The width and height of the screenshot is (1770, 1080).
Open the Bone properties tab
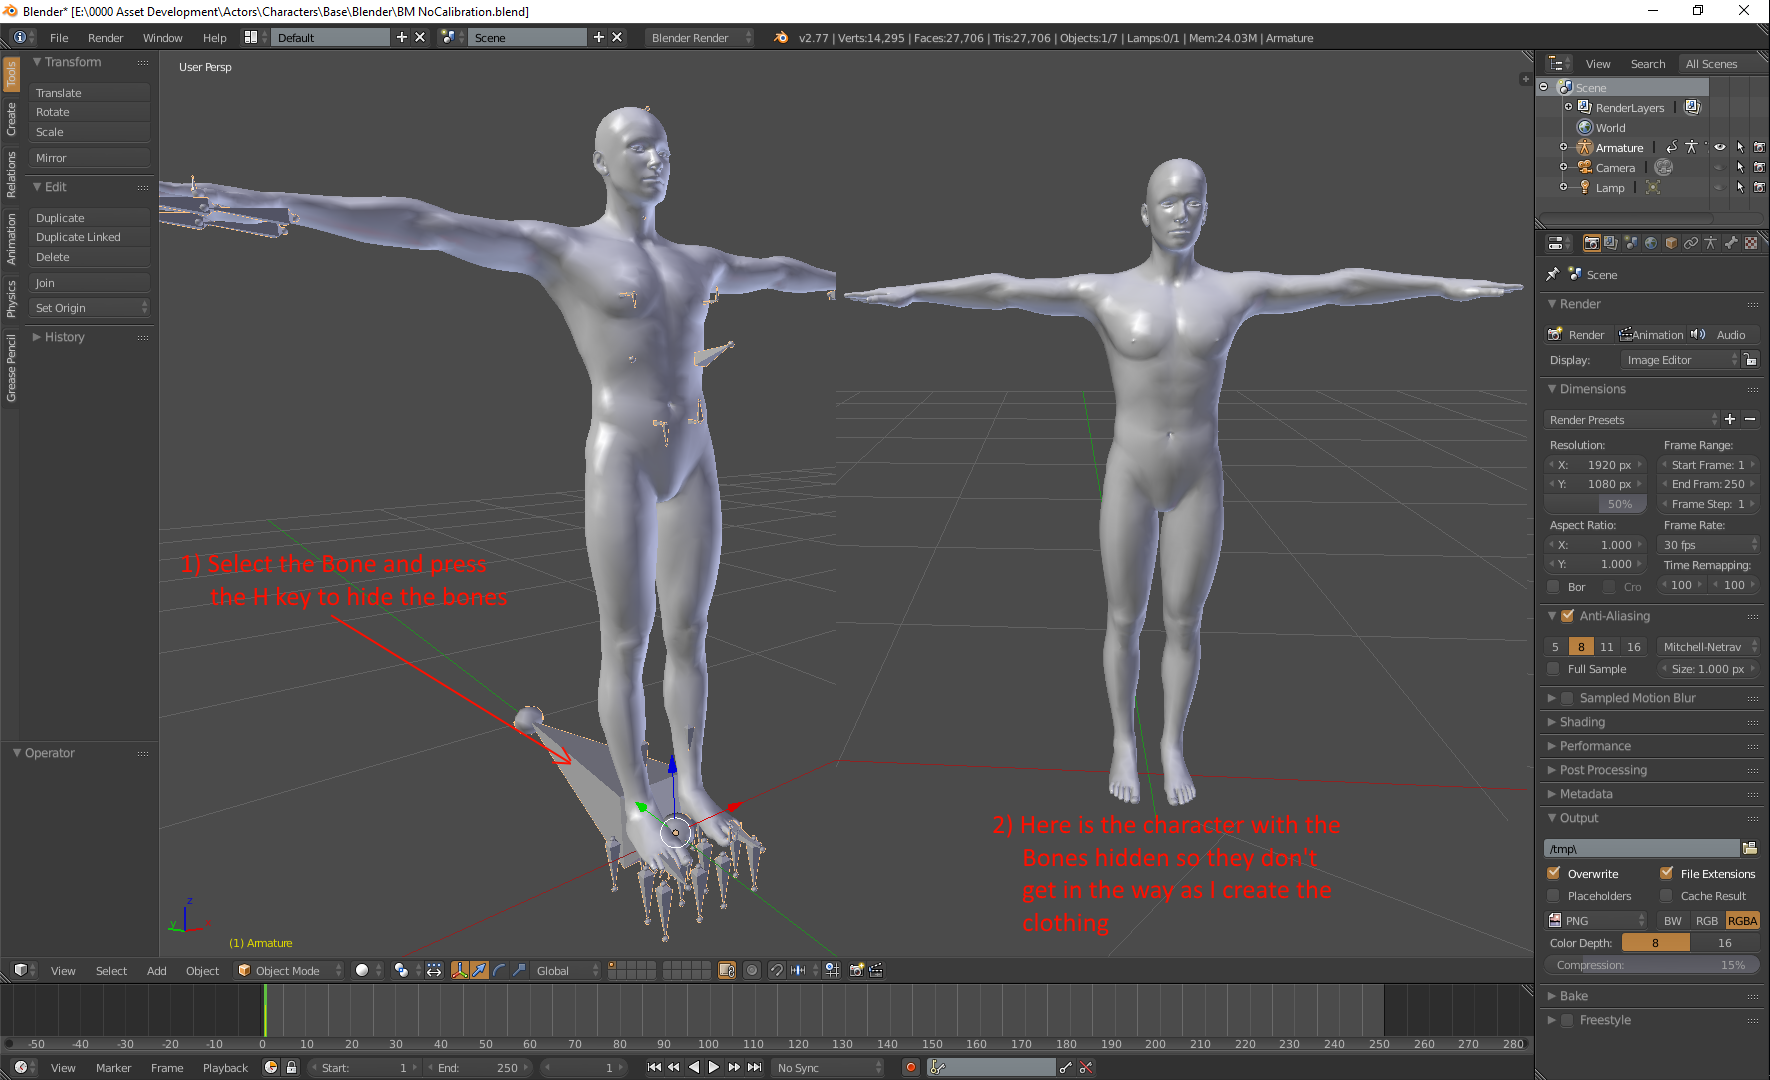click(1731, 243)
